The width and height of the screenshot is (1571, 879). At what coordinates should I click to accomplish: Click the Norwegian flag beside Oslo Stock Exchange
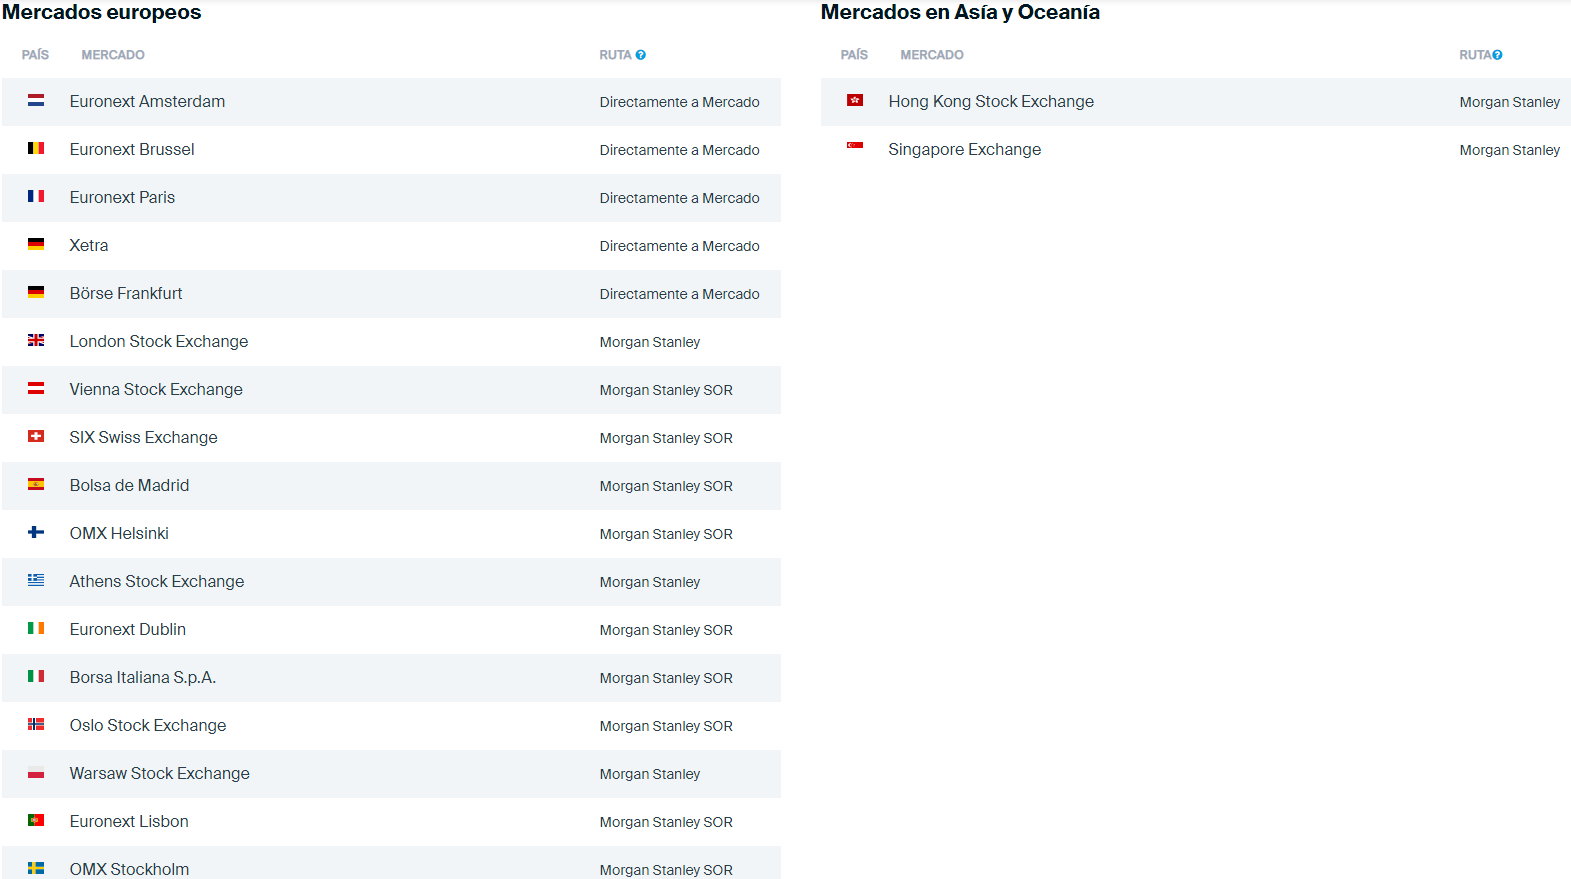pyautogui.click(x=36, y=724)
